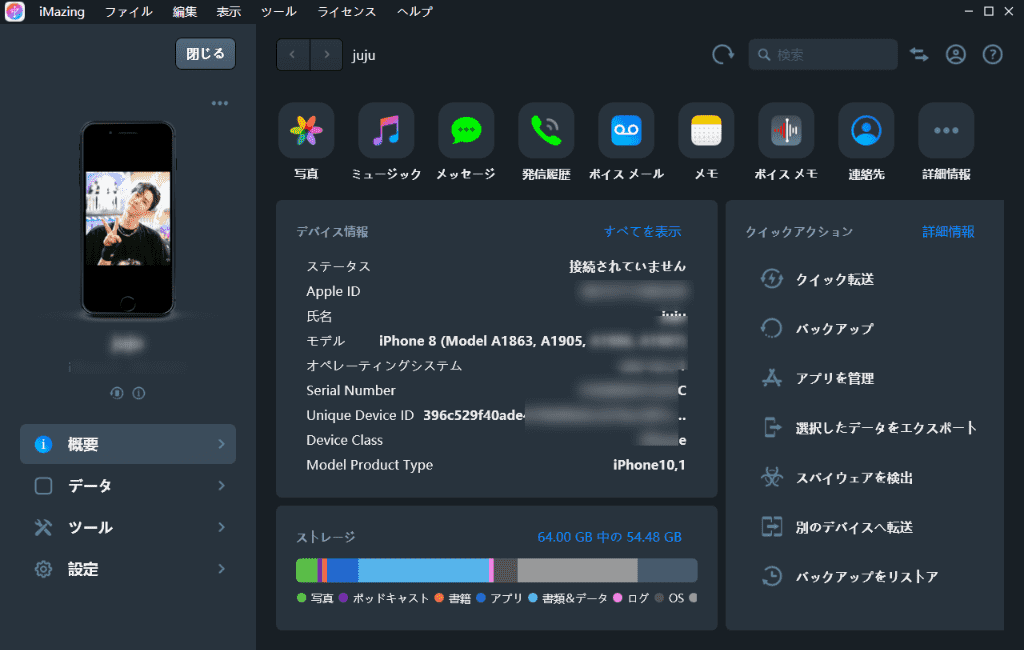Click すべてを表示 link in device info
Screen dimensions: 1024x650
pos(643,231)
